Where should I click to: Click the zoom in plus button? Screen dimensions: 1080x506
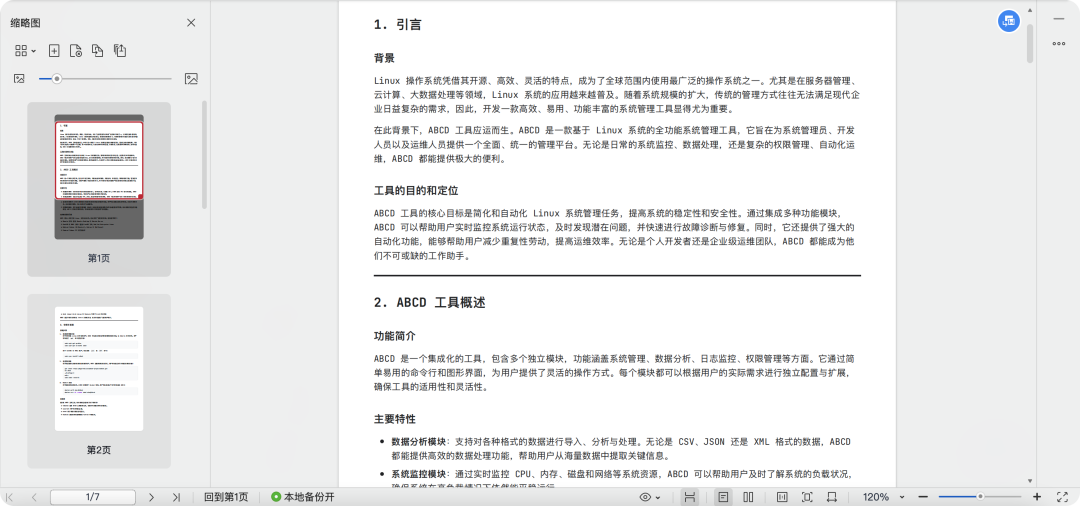[x=1037, y=497]
